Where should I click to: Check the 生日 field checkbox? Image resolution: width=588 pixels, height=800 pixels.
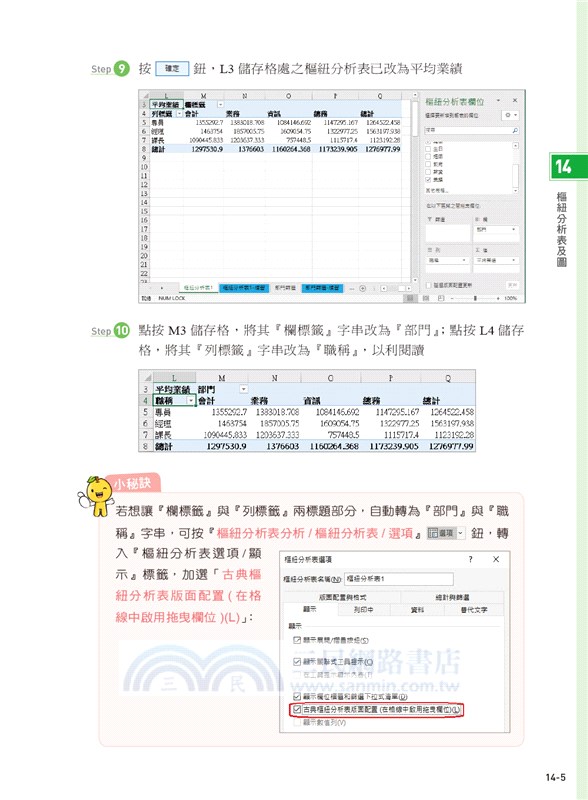[x=428, y=149]
